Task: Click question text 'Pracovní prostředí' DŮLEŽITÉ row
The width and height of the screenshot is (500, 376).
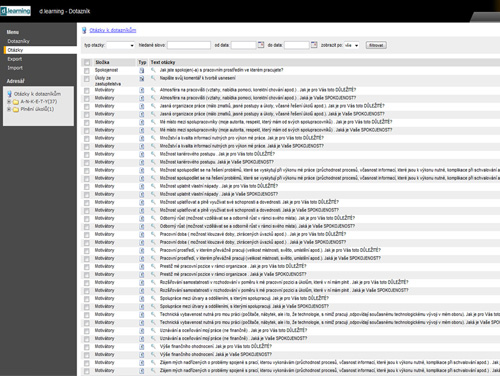Action: coord(270,250)
